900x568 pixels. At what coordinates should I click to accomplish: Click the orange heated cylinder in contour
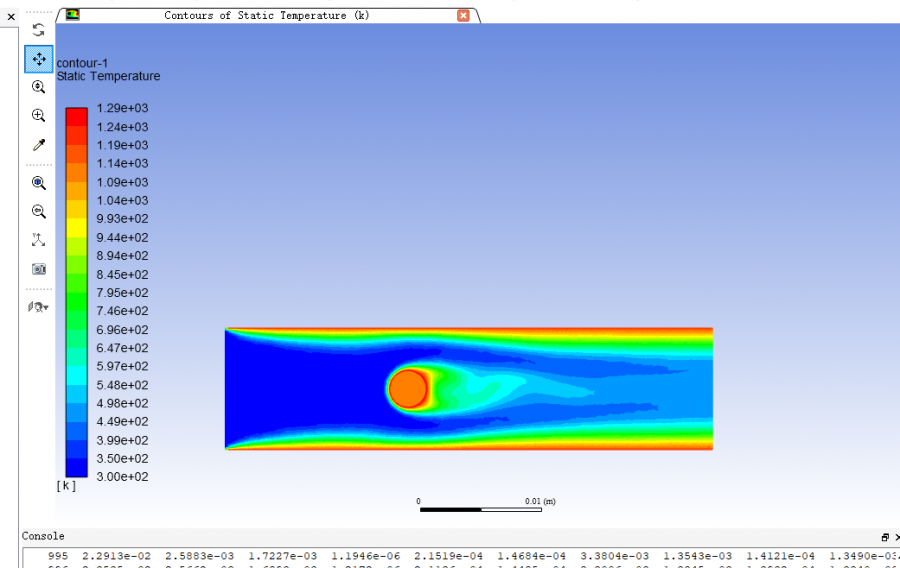click(408, 389)
